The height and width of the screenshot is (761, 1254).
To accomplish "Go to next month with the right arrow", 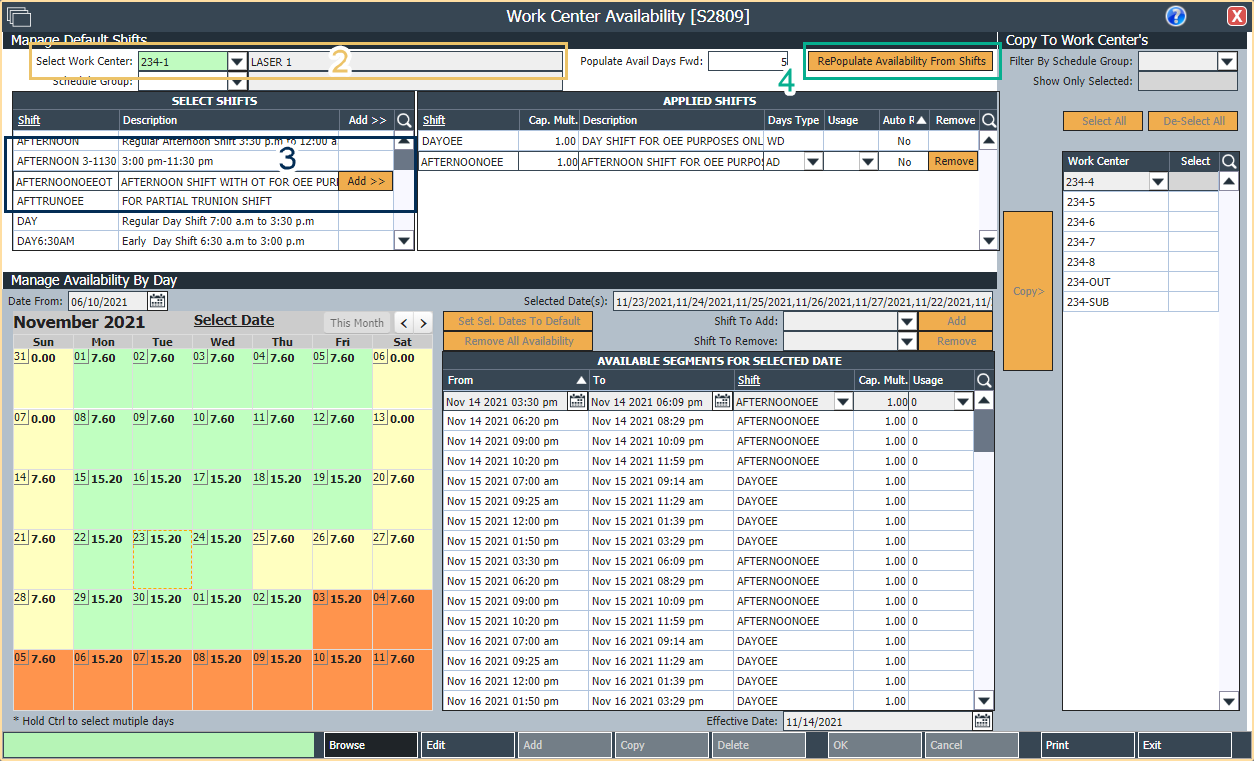I will pyautogui.click(x=423, y=322).
